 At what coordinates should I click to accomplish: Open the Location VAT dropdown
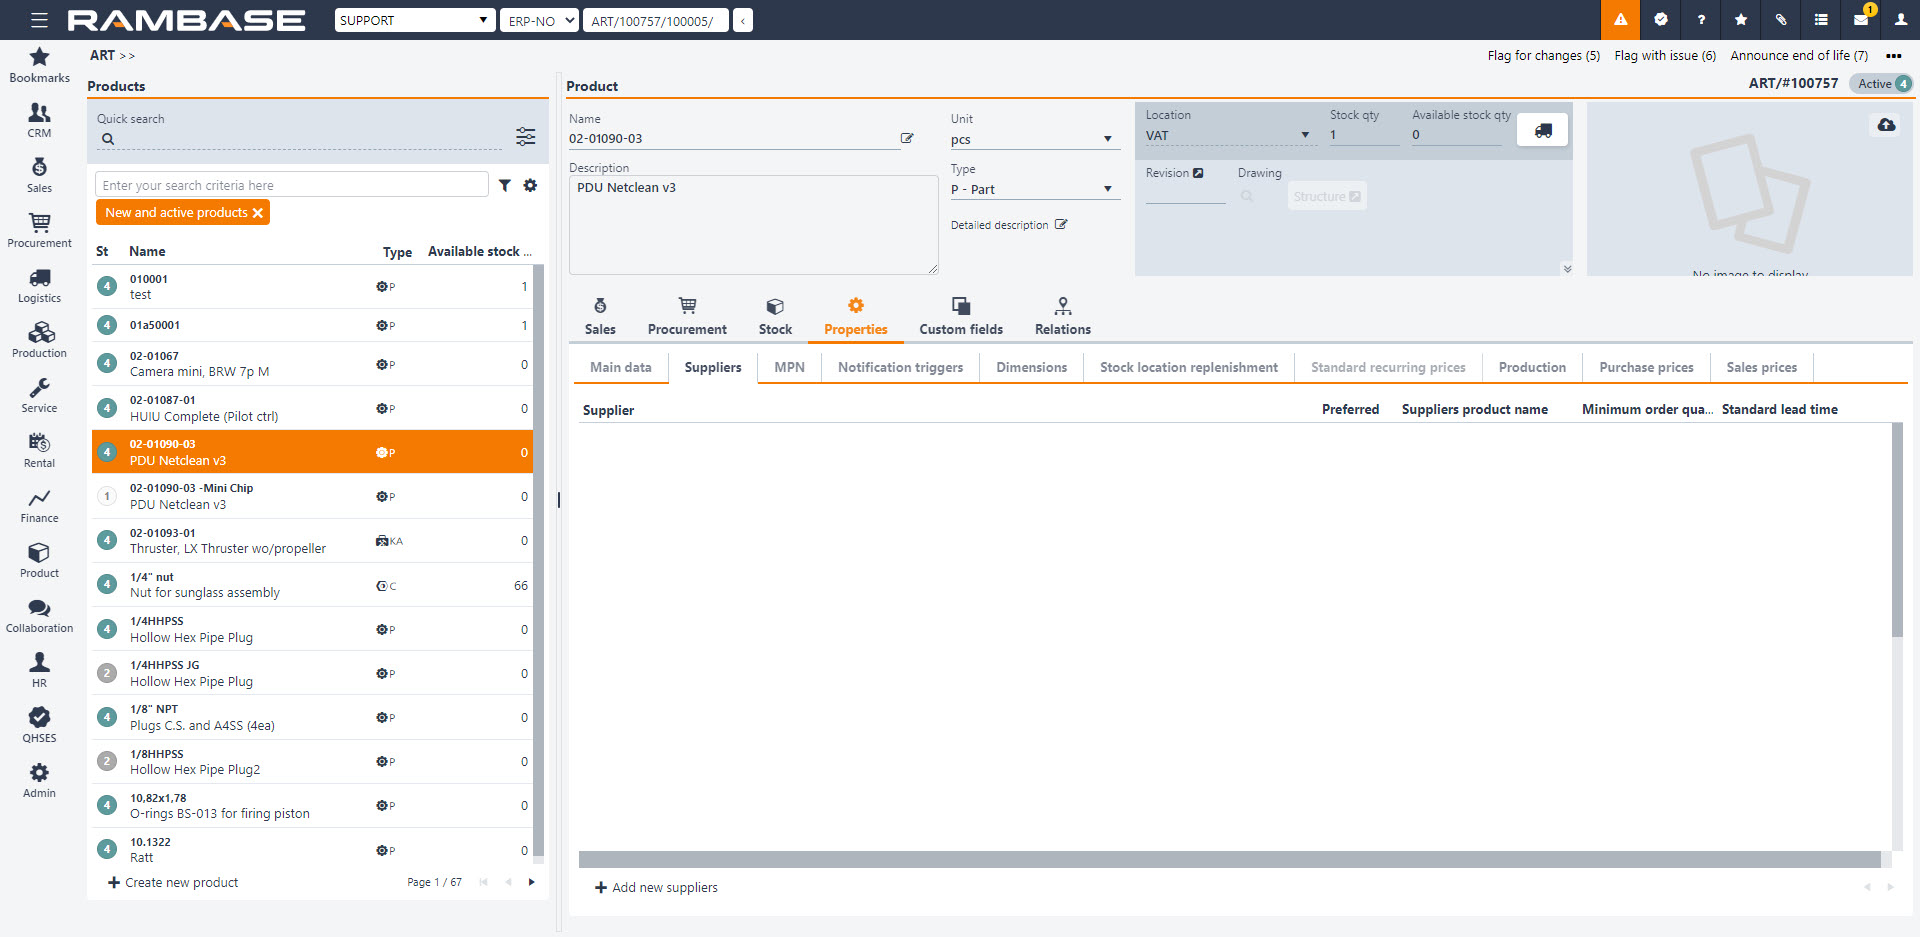(1304, 136)
